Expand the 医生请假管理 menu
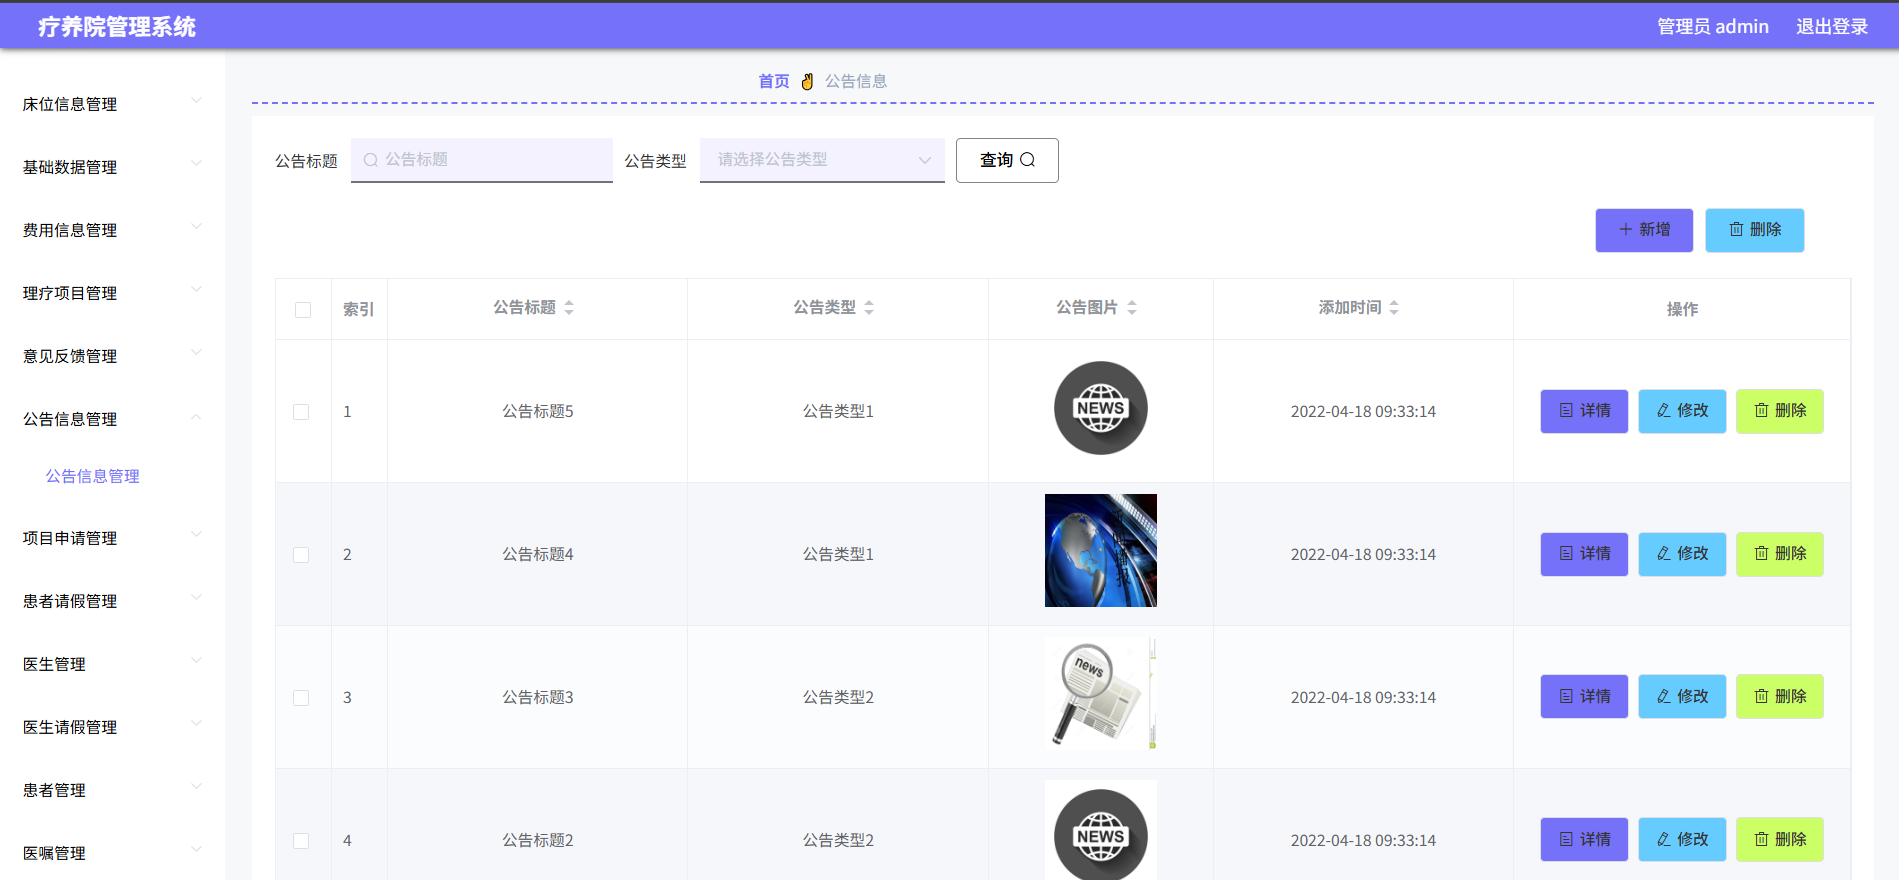 tap(112, 727)
